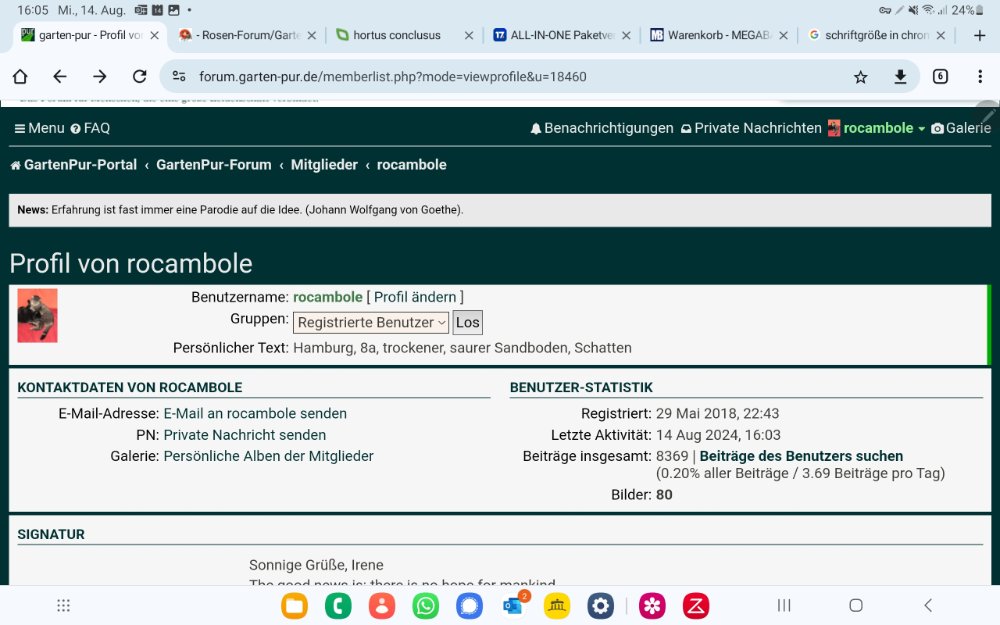
Task: Open Chrome's three-dot menu
Action: click(x=980, y=77)
